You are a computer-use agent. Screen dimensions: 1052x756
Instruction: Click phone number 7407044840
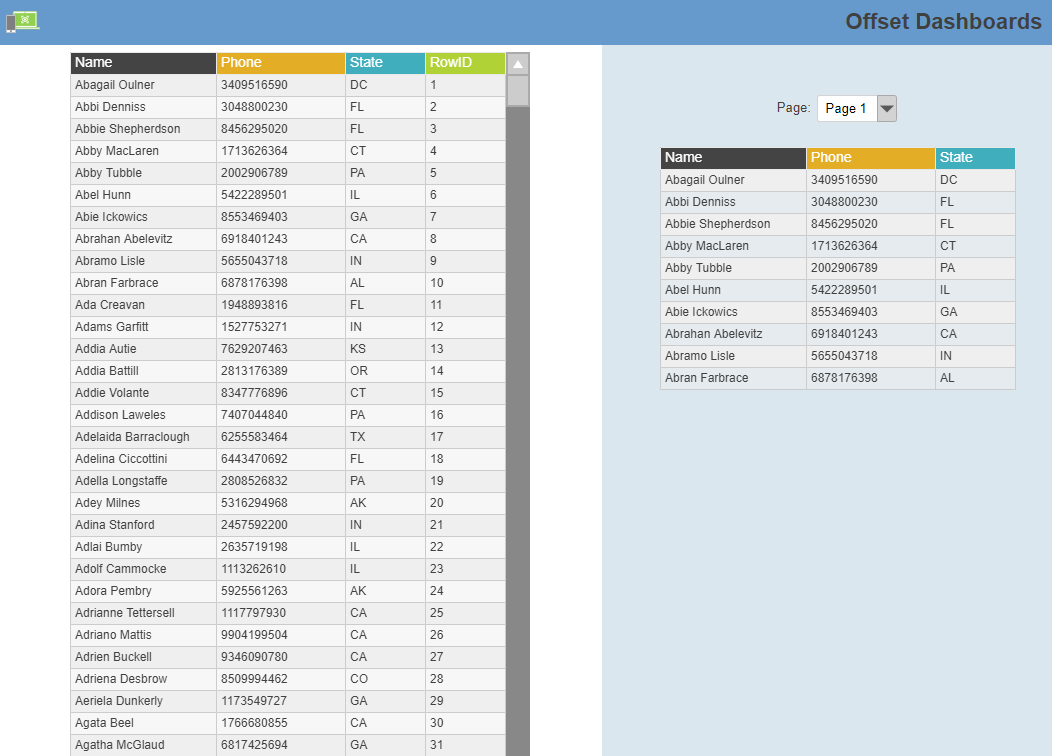pos(254,415)
